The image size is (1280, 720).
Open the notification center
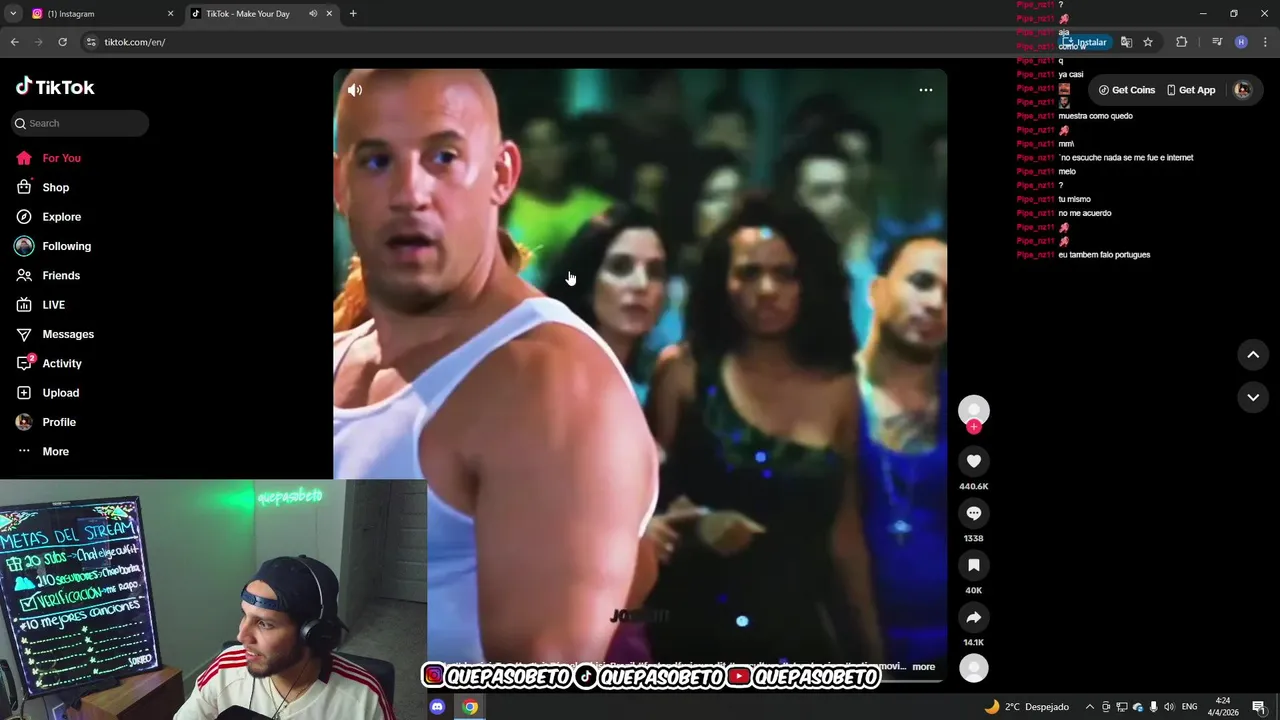(1259, 707)
